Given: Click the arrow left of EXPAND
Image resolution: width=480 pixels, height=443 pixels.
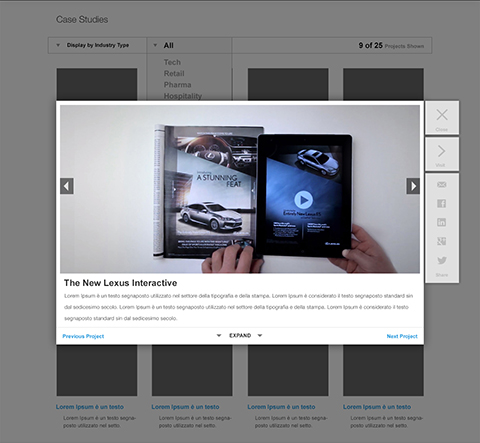Looking at the screenshot, I should click(219, 335).
